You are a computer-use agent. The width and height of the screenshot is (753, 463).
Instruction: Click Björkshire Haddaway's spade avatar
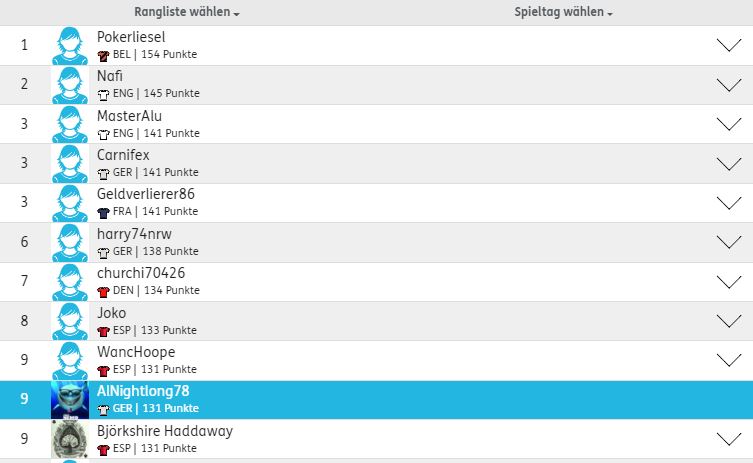[70, 440]
